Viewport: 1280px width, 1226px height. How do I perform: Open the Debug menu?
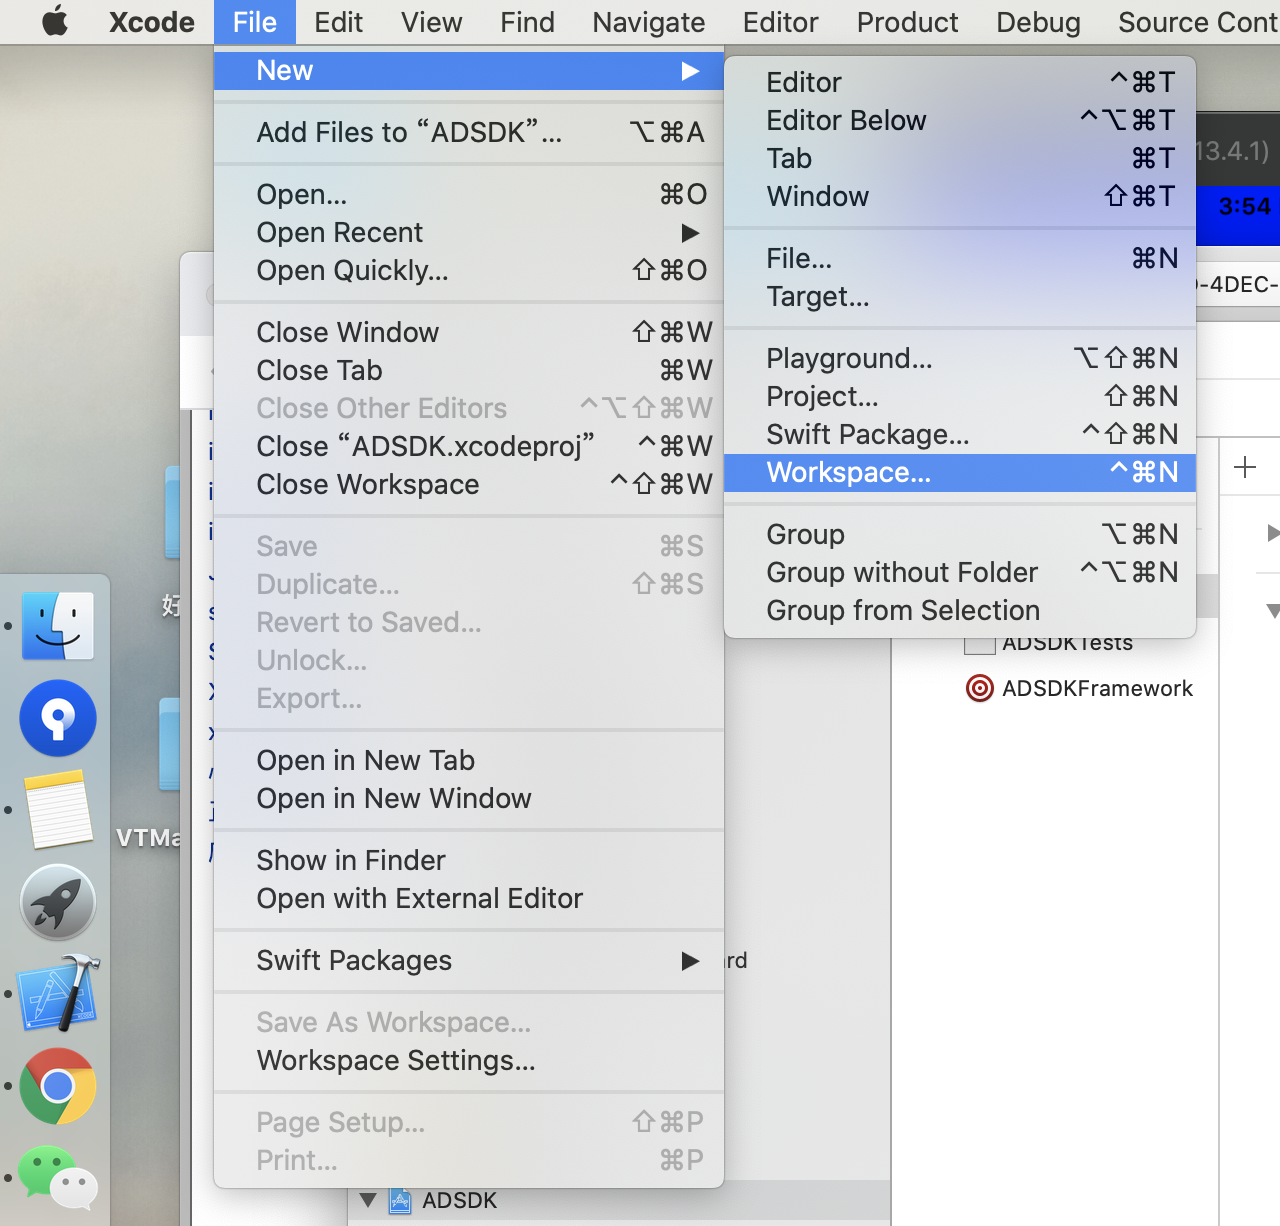(x=1039, y=22)
